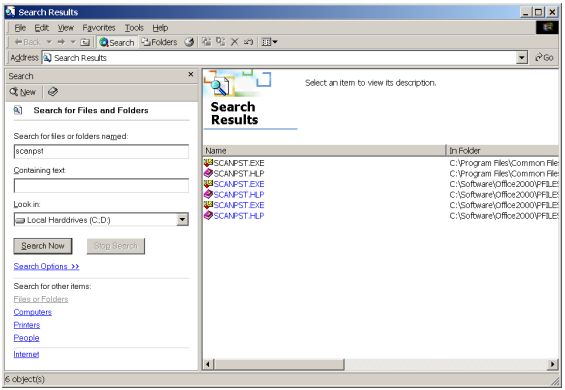Screen dimensions: 565x390
Task: Click the Files or Folders link
Action: [41, 299]
